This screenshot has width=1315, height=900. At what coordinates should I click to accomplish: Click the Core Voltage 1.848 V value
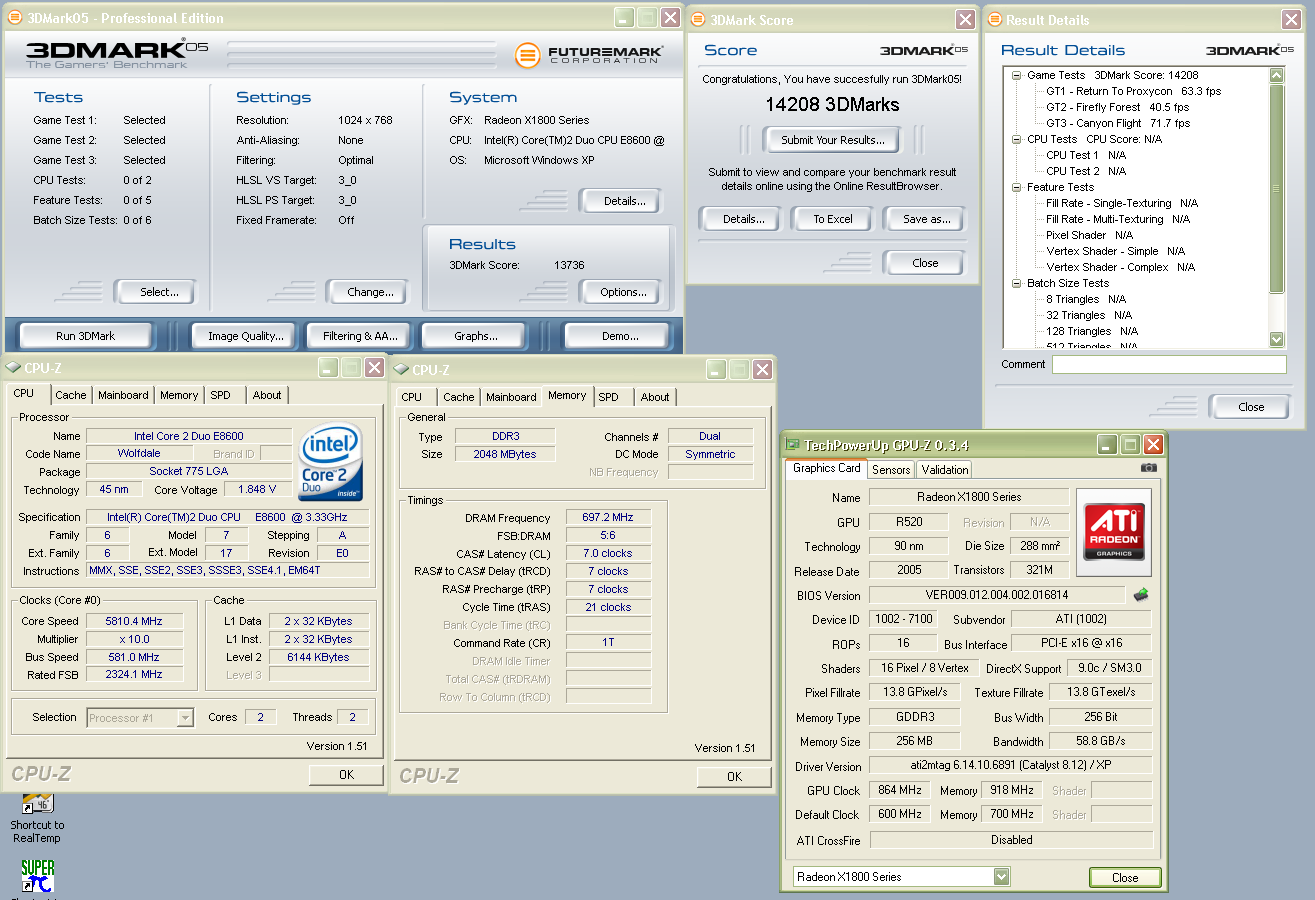257,490
